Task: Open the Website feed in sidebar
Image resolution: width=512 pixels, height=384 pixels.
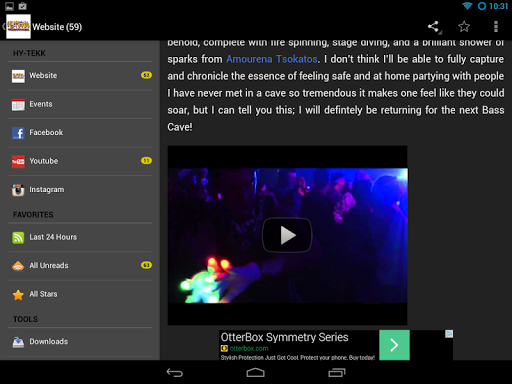Action: coord(80,76)
